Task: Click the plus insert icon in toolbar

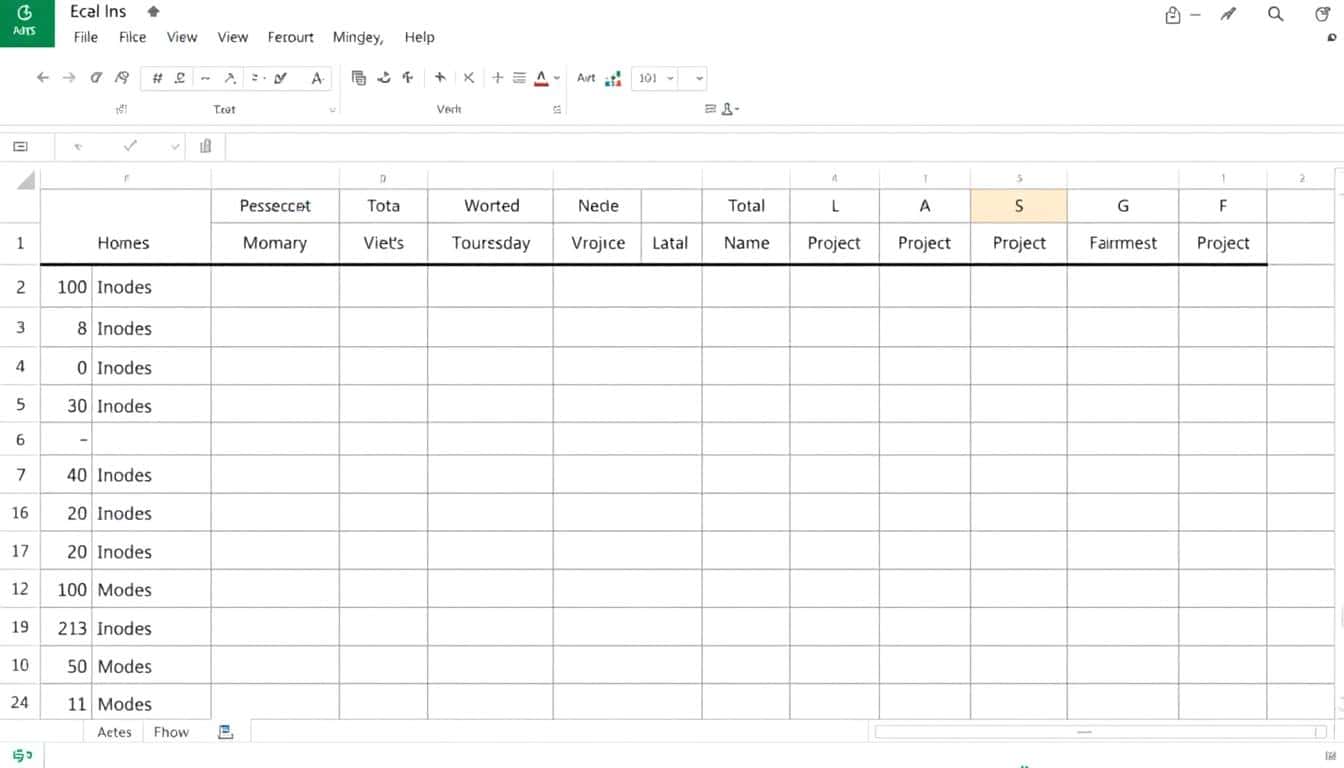Action: 497,77
